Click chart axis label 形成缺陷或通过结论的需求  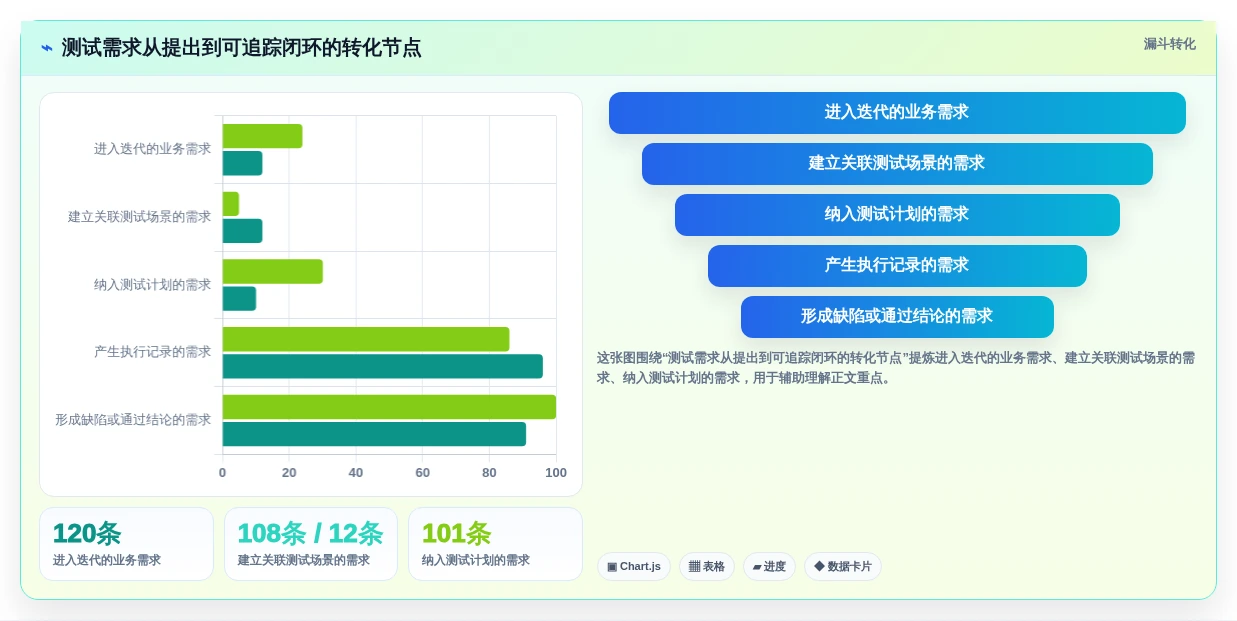pos(133,420)
